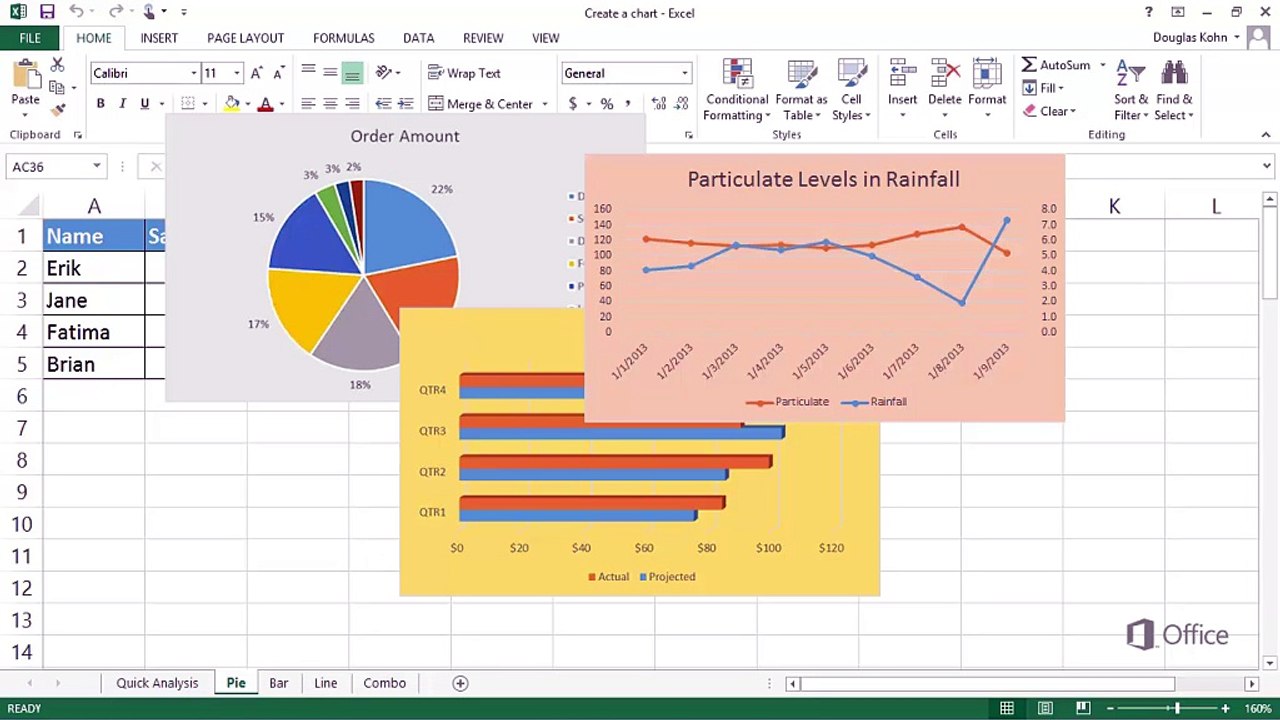Toggle Wrap Text on
Screen dimensions: 1280x720
tap(464, 73)
